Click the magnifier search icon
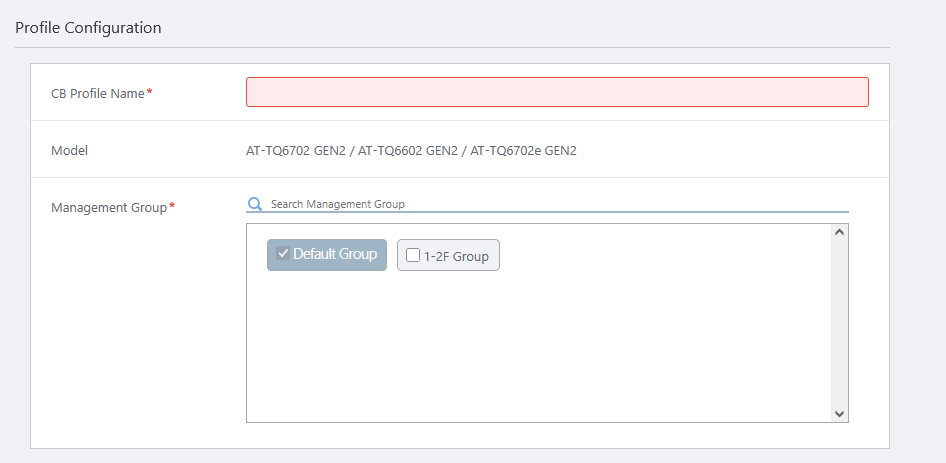946x463 pixels. coord(255,204)
